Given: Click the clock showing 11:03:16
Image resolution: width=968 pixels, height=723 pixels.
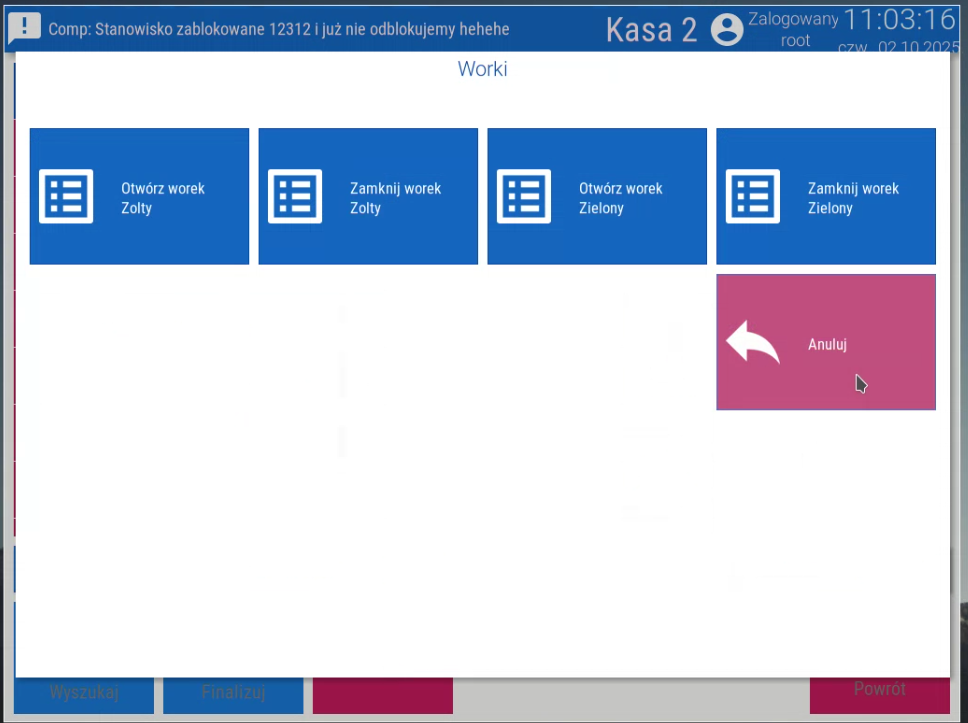Looking at the screenshot, I should pos(899,19).
